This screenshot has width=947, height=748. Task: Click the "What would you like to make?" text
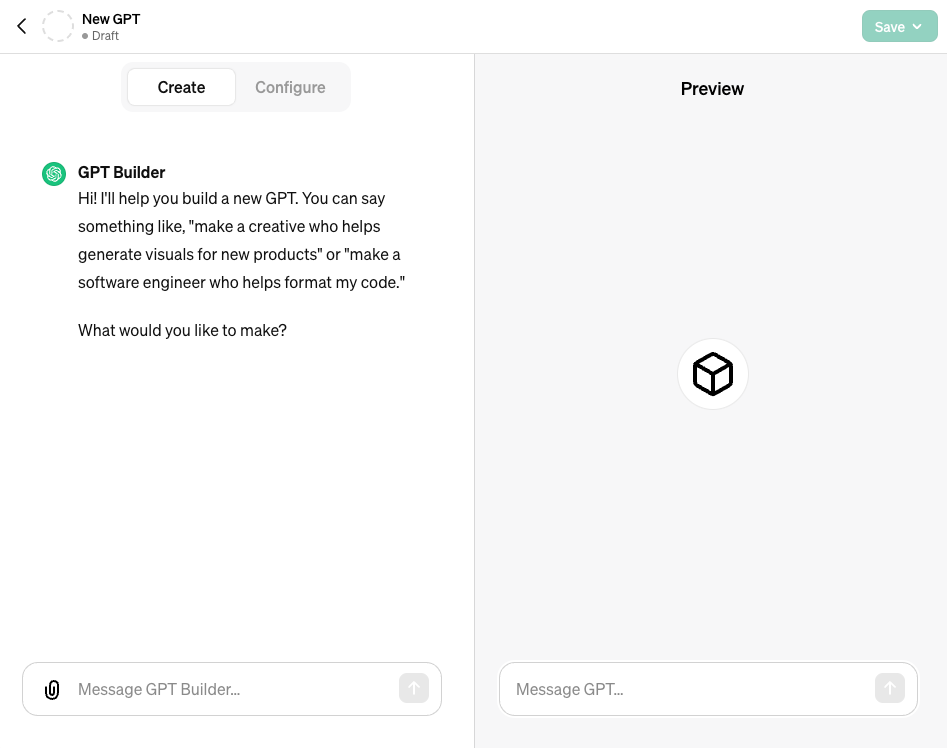click(x=182, y=330)
